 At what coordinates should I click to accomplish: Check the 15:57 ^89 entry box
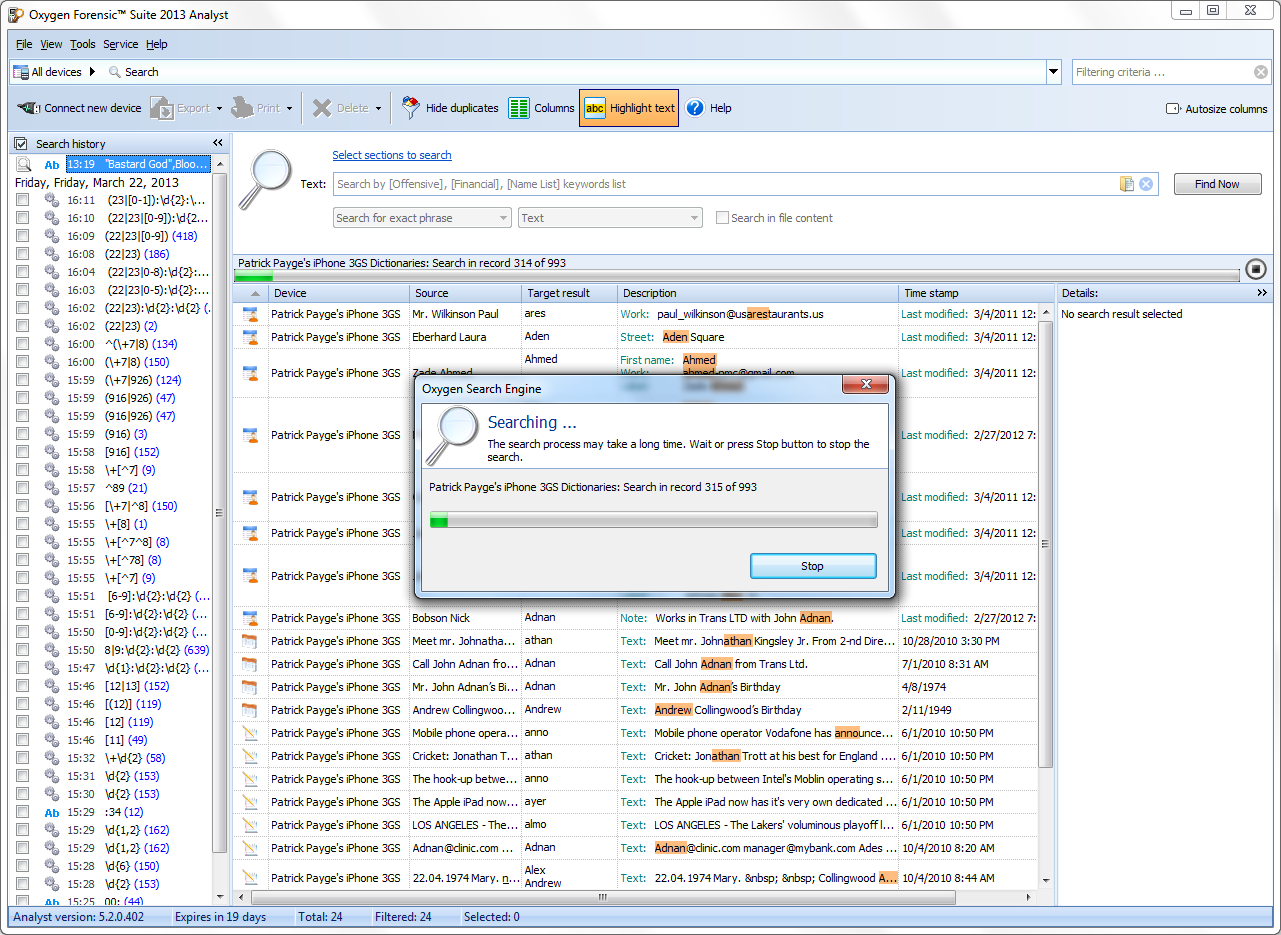click(x=22, y=488)
